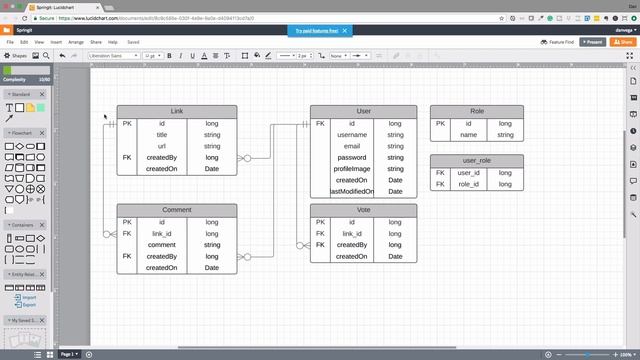Click the orange Share button
640x360 pixels.
coord(623,42)
